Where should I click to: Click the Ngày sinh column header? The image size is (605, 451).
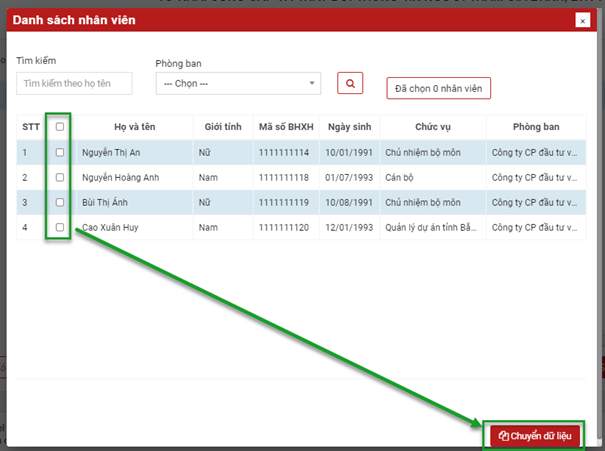[347, 127]
